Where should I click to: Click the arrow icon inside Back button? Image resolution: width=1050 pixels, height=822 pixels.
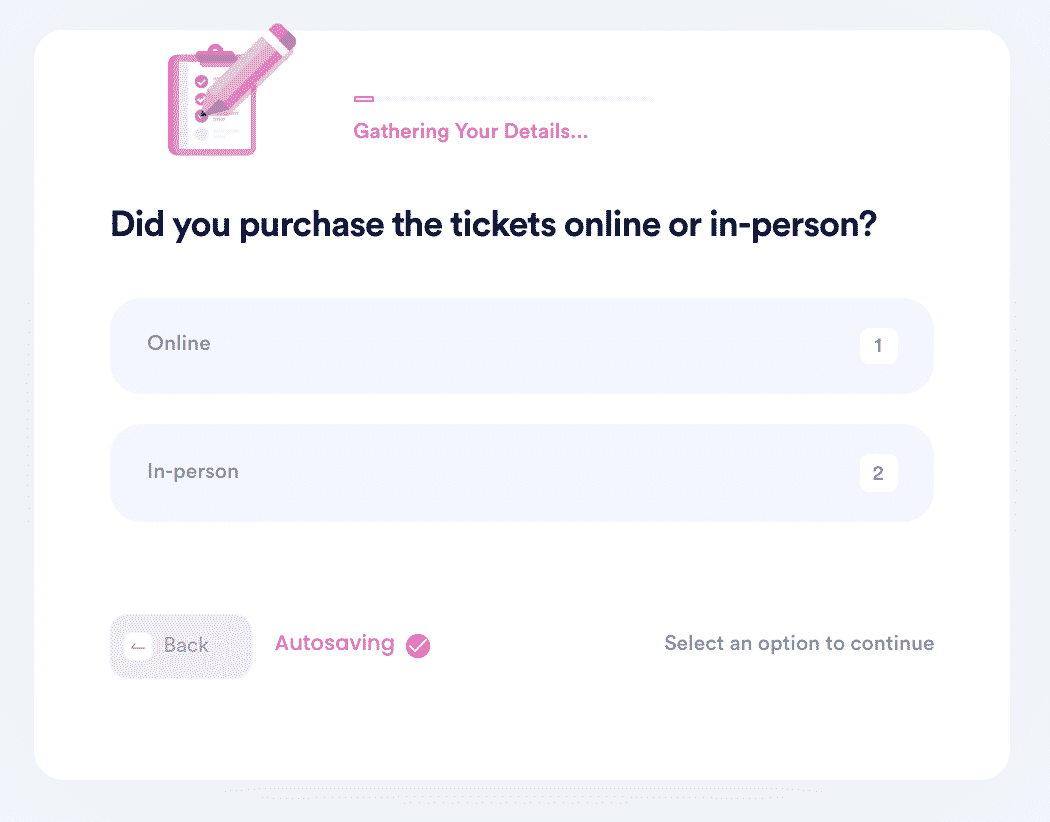pyautogui.click(x=138, y=647)
